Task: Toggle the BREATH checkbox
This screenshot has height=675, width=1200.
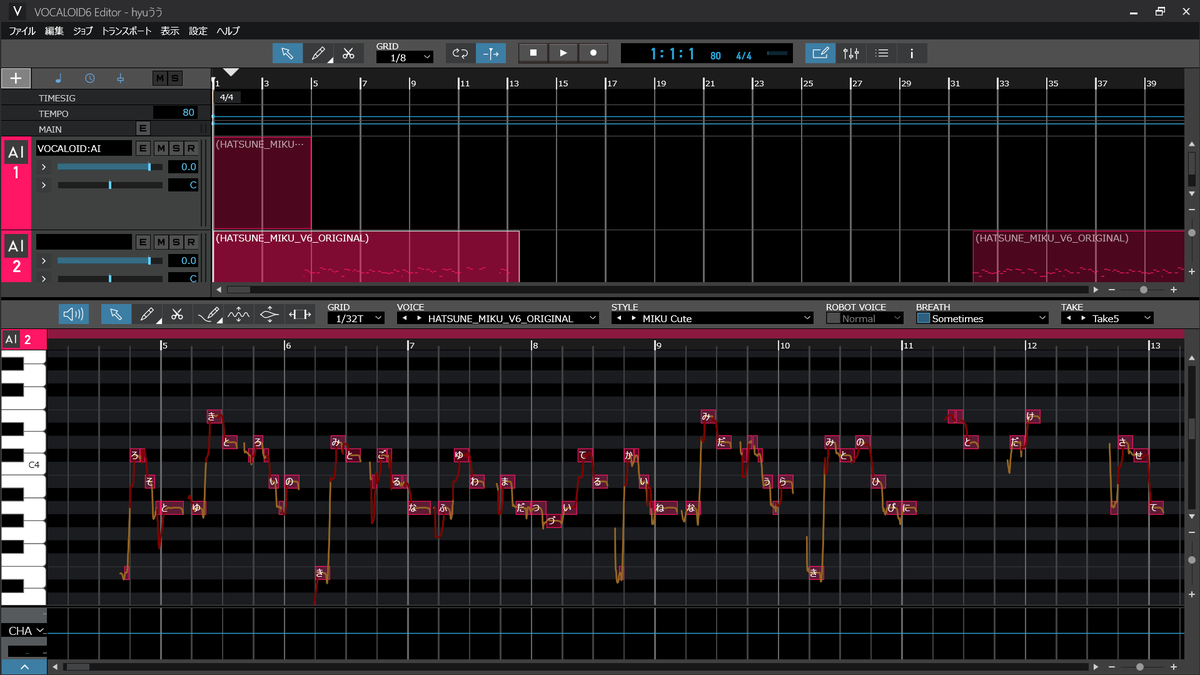Action: (923, 318)
